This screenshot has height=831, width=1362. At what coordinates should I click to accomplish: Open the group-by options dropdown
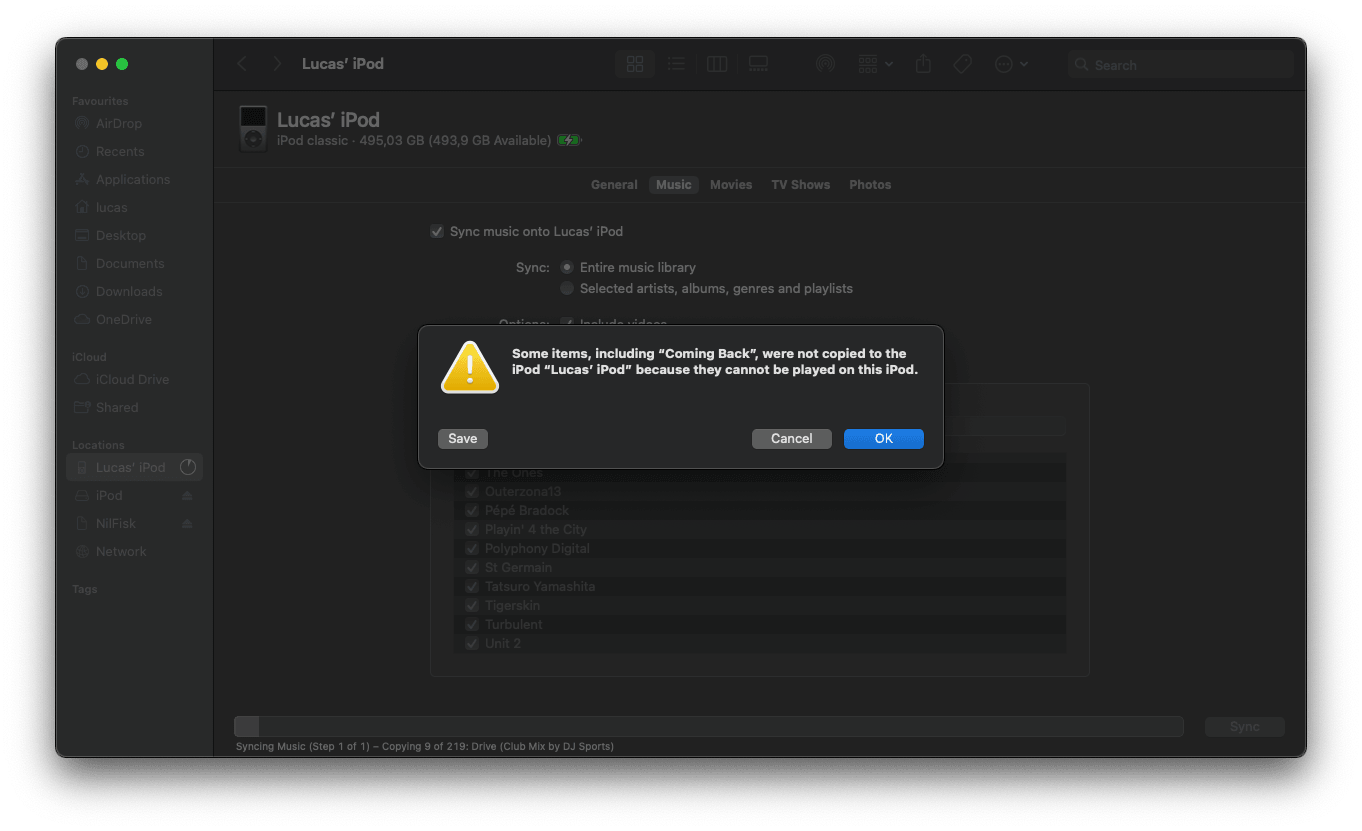(x=875, y=64)
